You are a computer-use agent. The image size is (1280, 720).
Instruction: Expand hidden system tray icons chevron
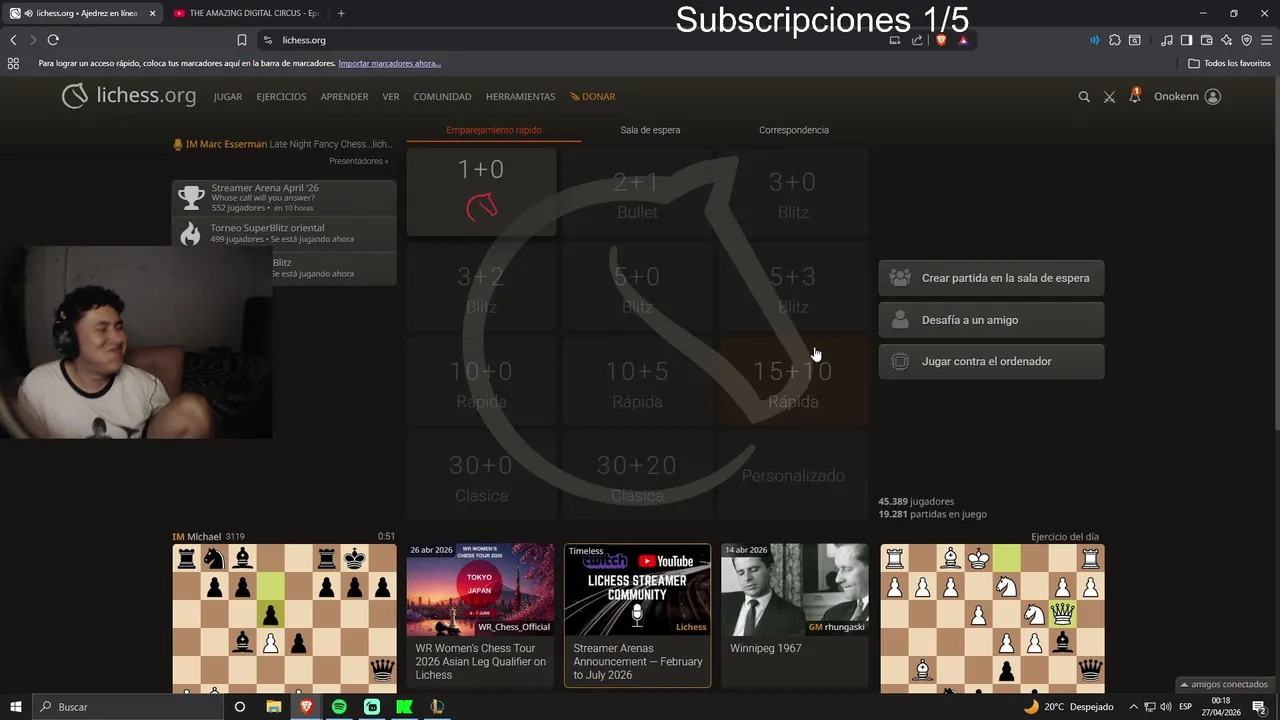point(1133,706)
